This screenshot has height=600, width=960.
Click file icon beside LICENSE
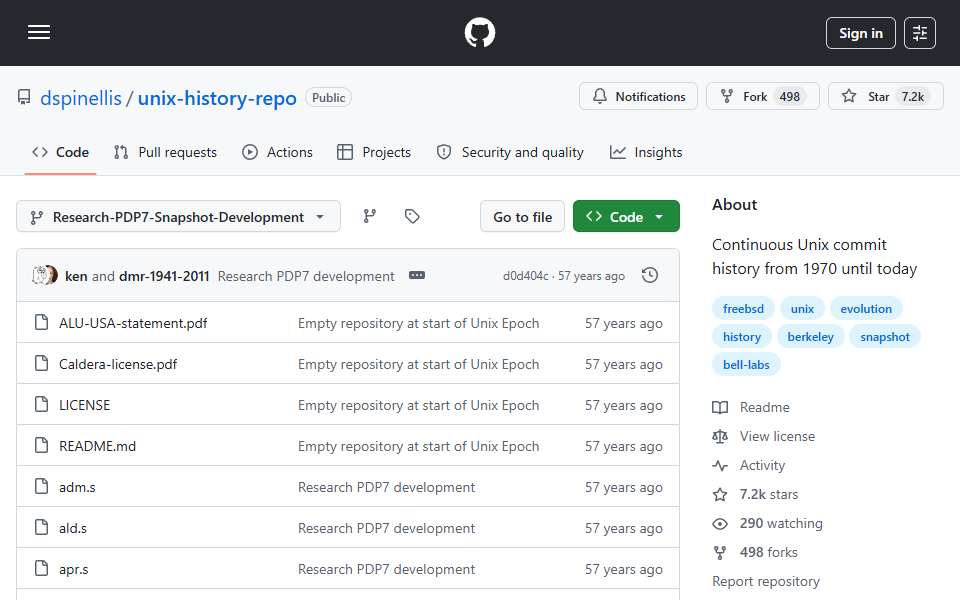42,404
